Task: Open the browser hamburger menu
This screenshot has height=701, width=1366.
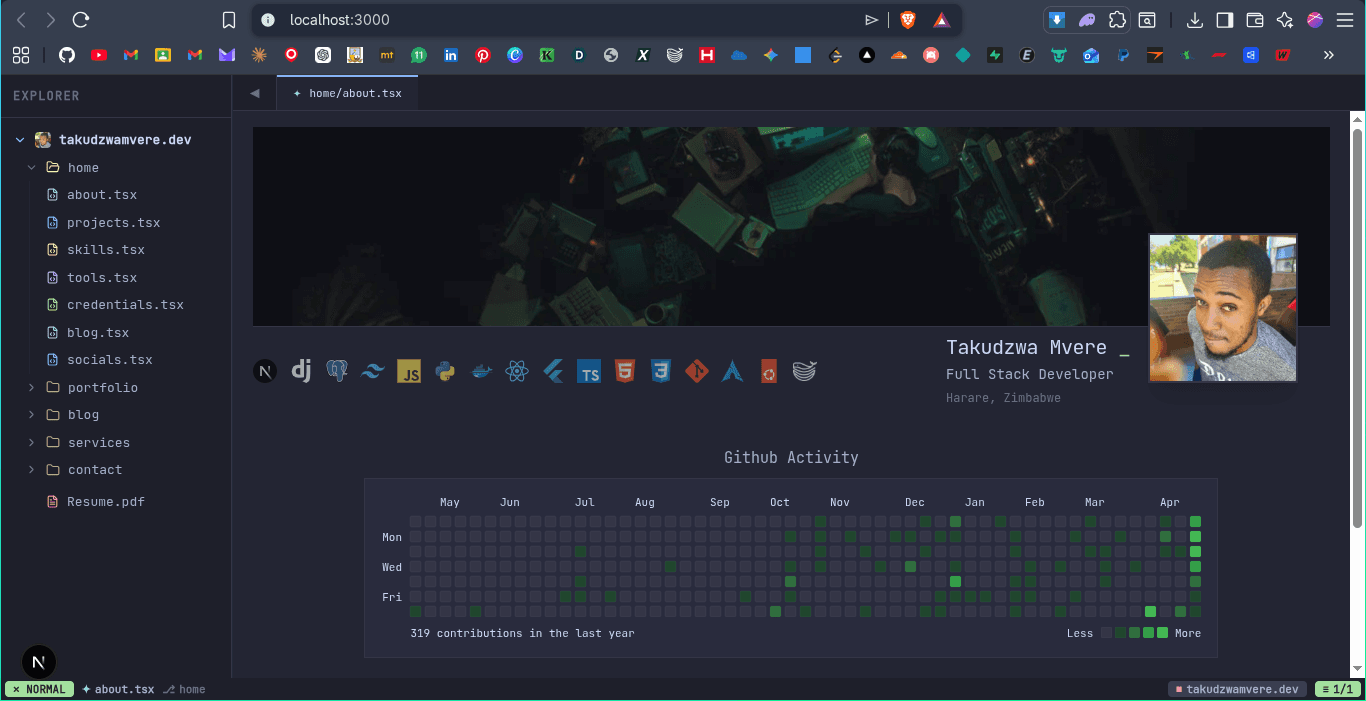Action: pyautogui.click(x=1345, y=20)
